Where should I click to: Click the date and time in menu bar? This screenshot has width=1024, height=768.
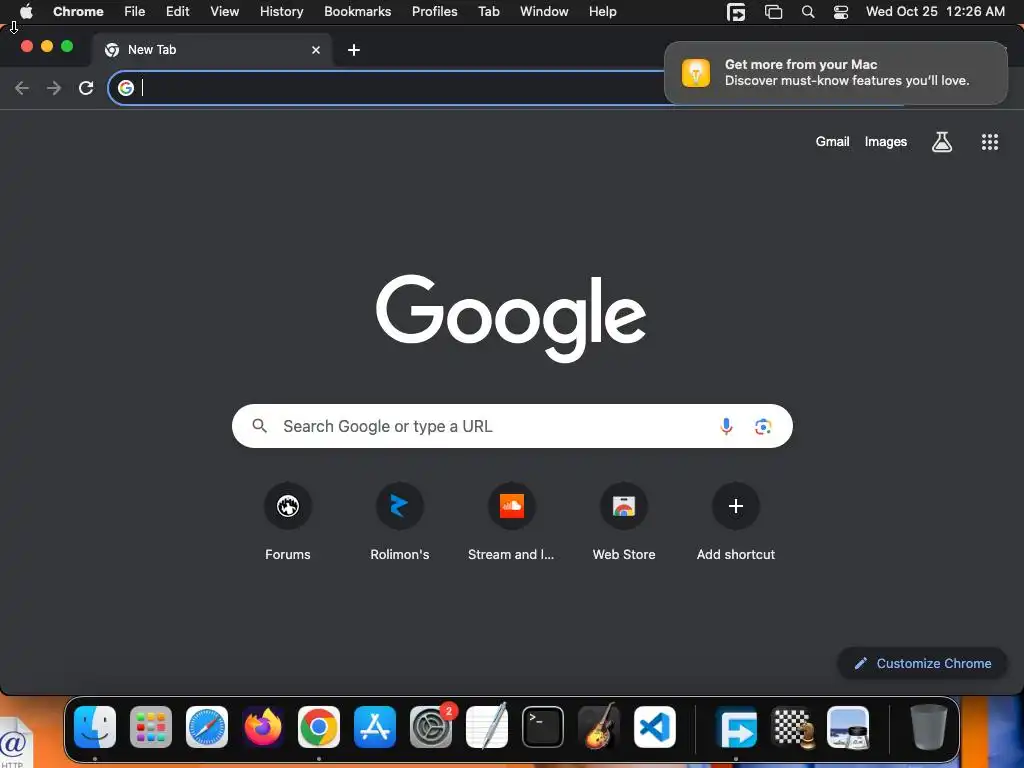[x=935, y=12]
